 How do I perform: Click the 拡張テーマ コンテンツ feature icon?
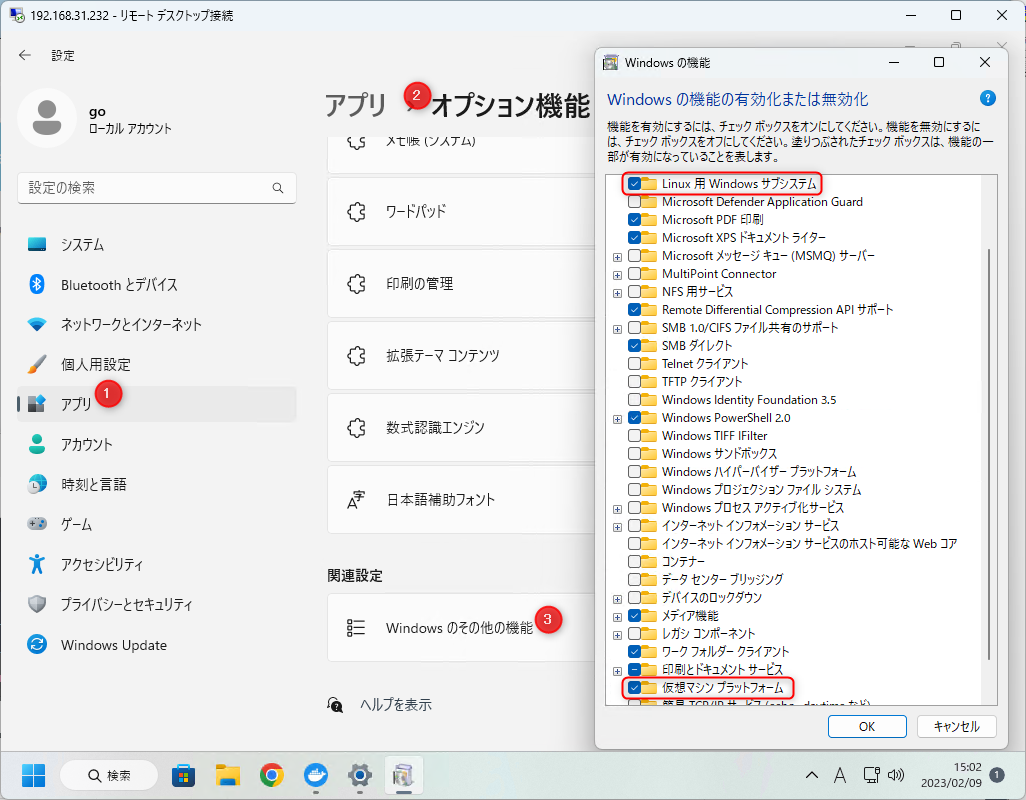(356, 355)
